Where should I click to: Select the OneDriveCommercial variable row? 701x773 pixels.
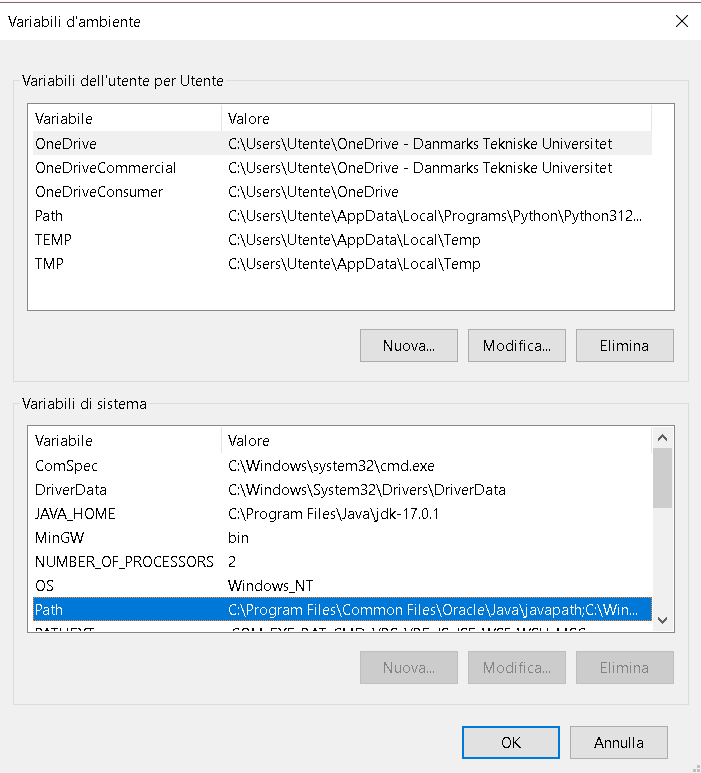pyautogui.click(x=105, y=168)
